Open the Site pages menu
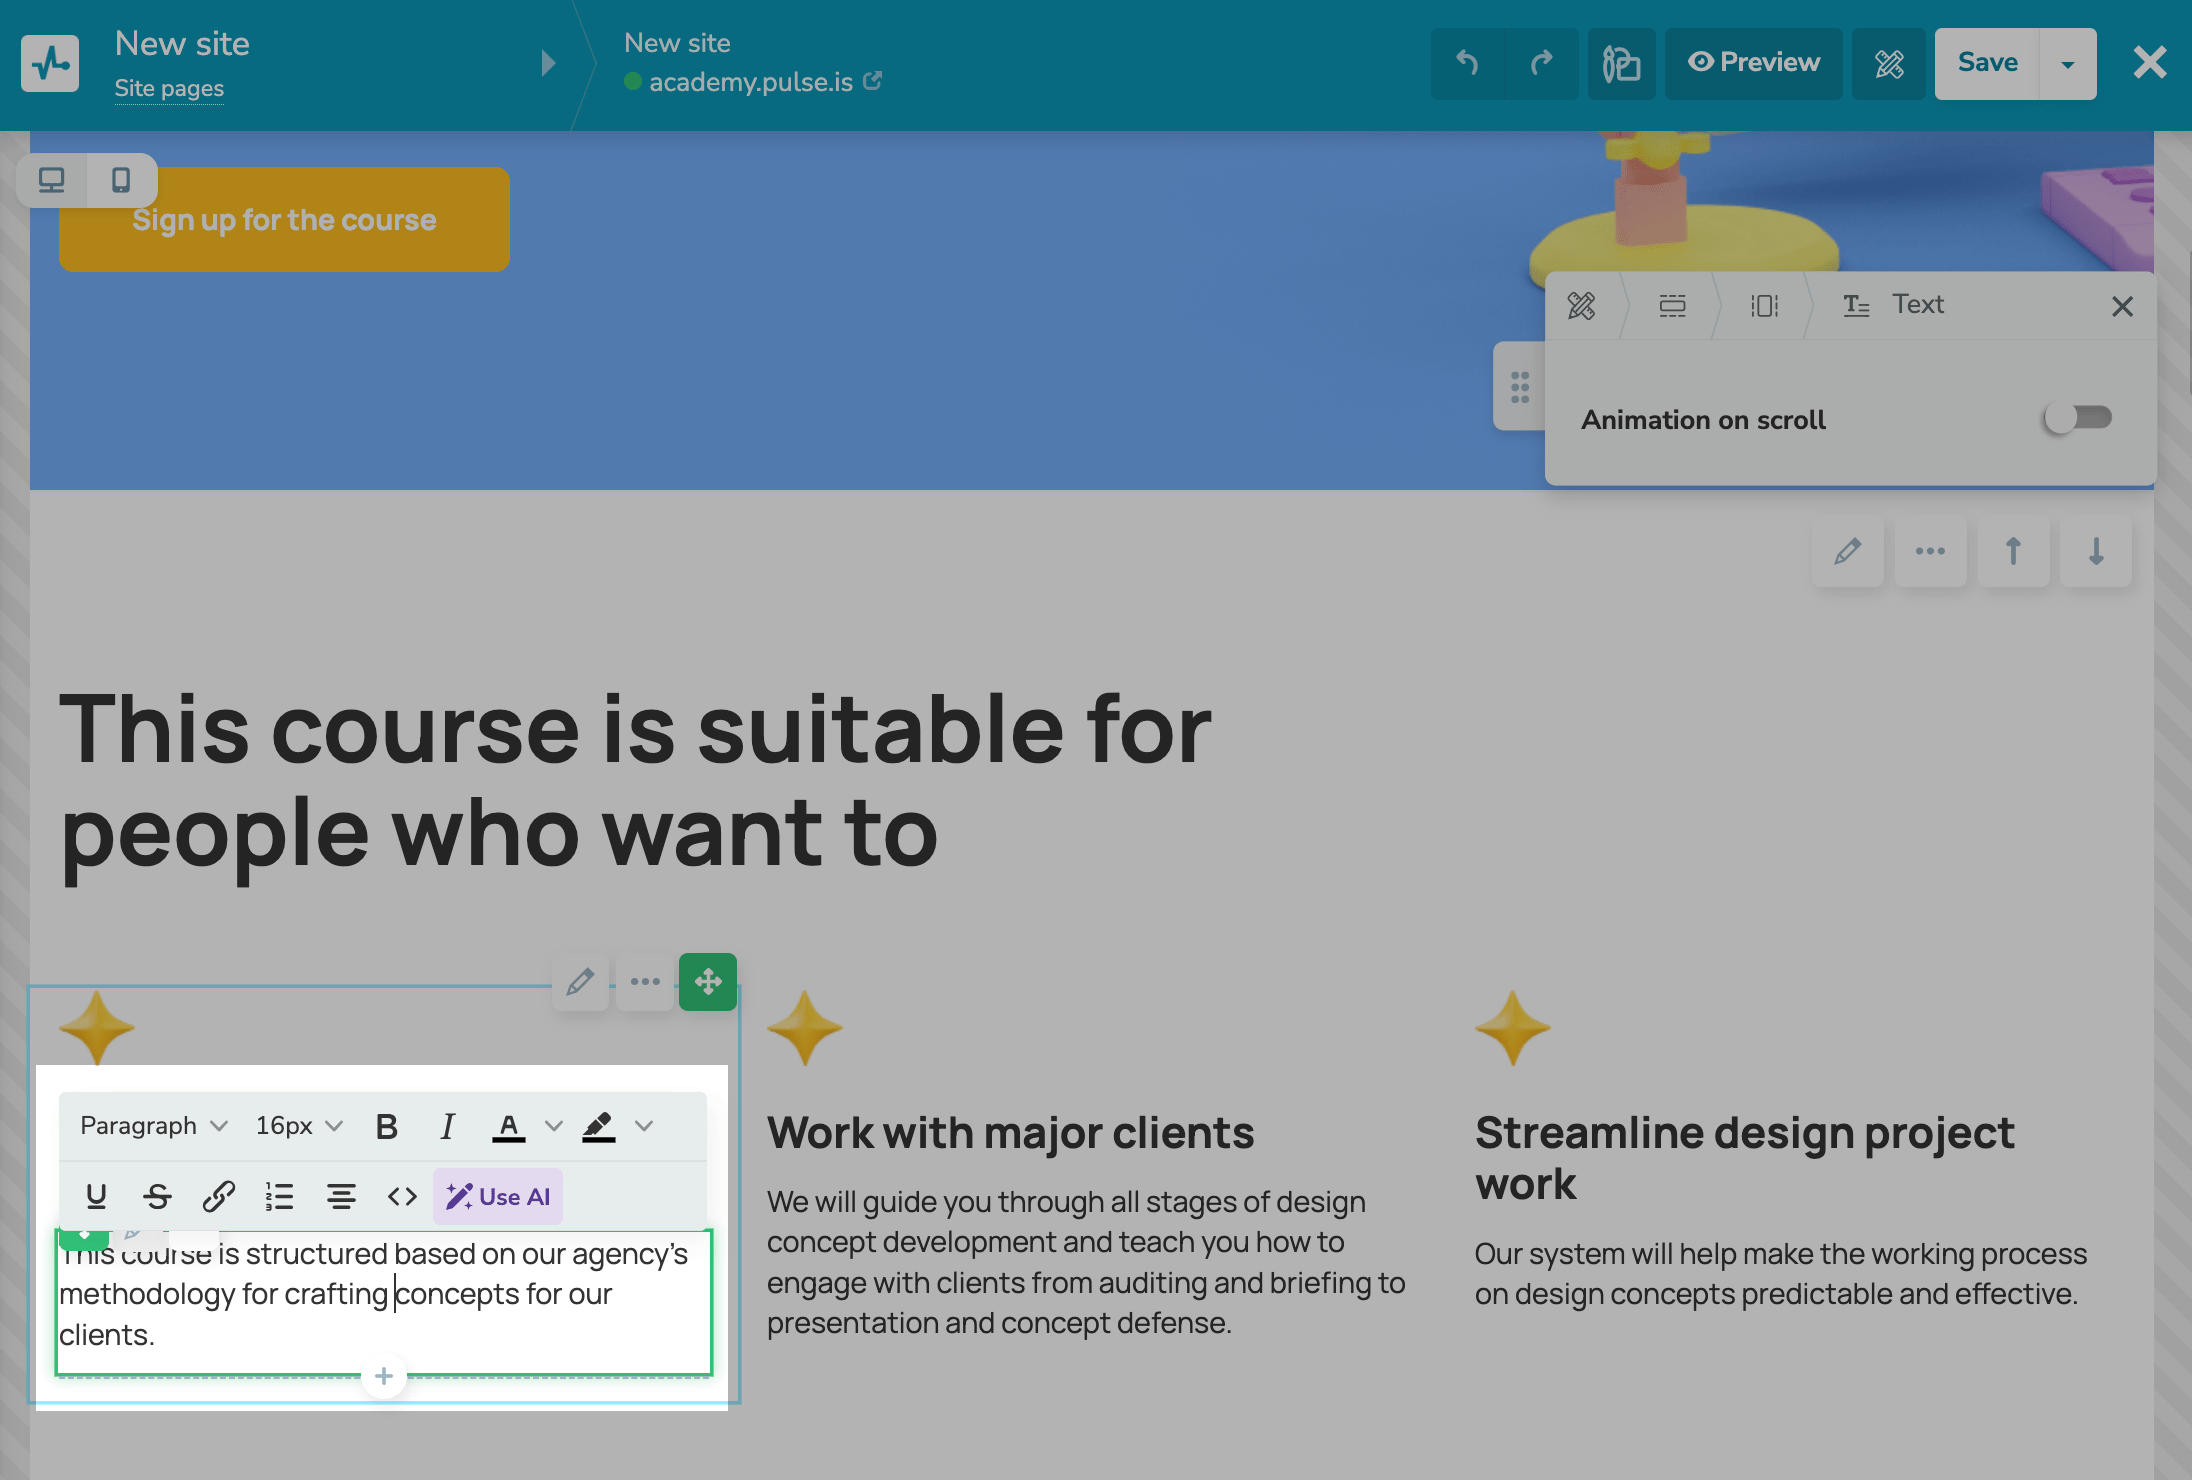 click(169, 89)
